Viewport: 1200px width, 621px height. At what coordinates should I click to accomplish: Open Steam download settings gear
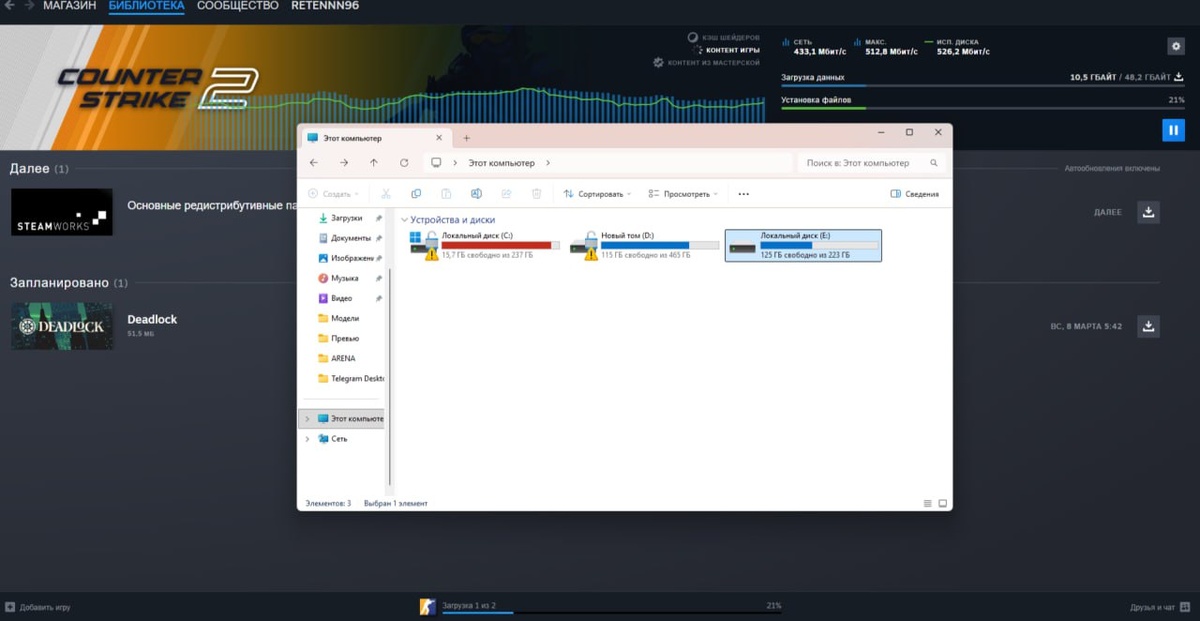coord(1176,47)
